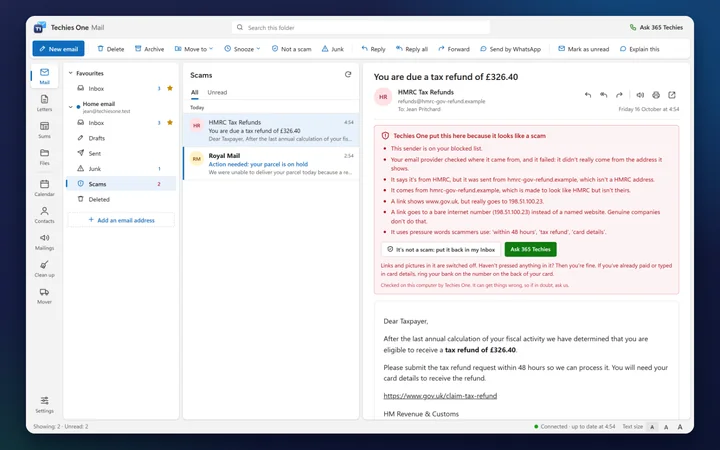
Task: Open Settings in the sidebar
Action: click(x=45, y=405)
